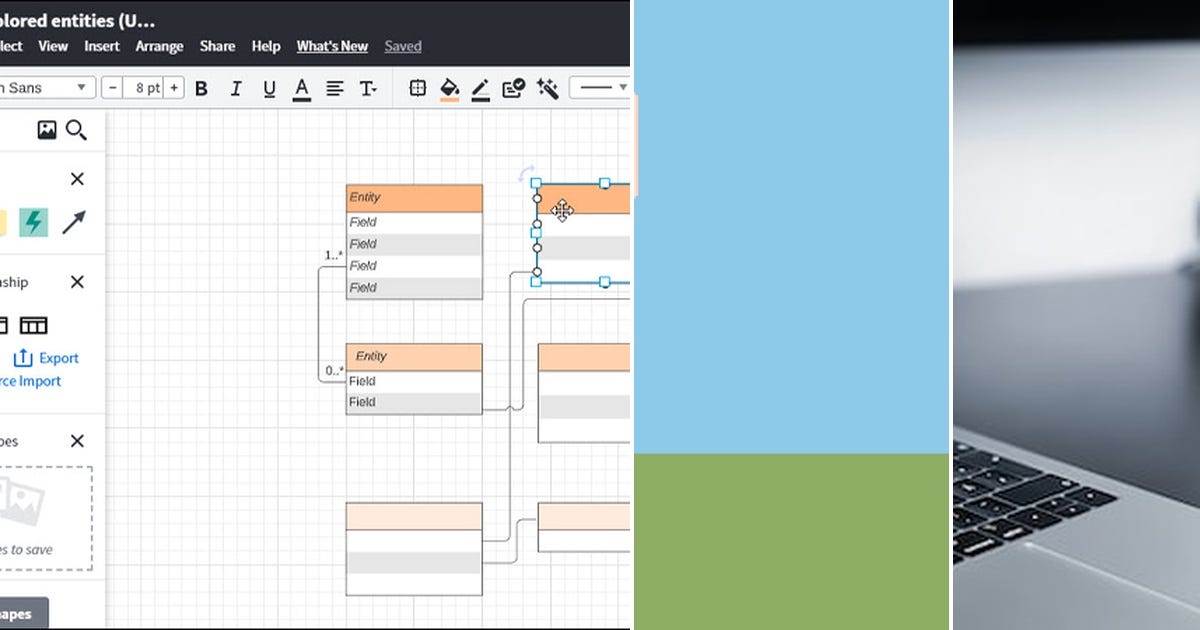Open the line color pencil tool
Screen dimensions: 1200x630
(x=480, y=89)
